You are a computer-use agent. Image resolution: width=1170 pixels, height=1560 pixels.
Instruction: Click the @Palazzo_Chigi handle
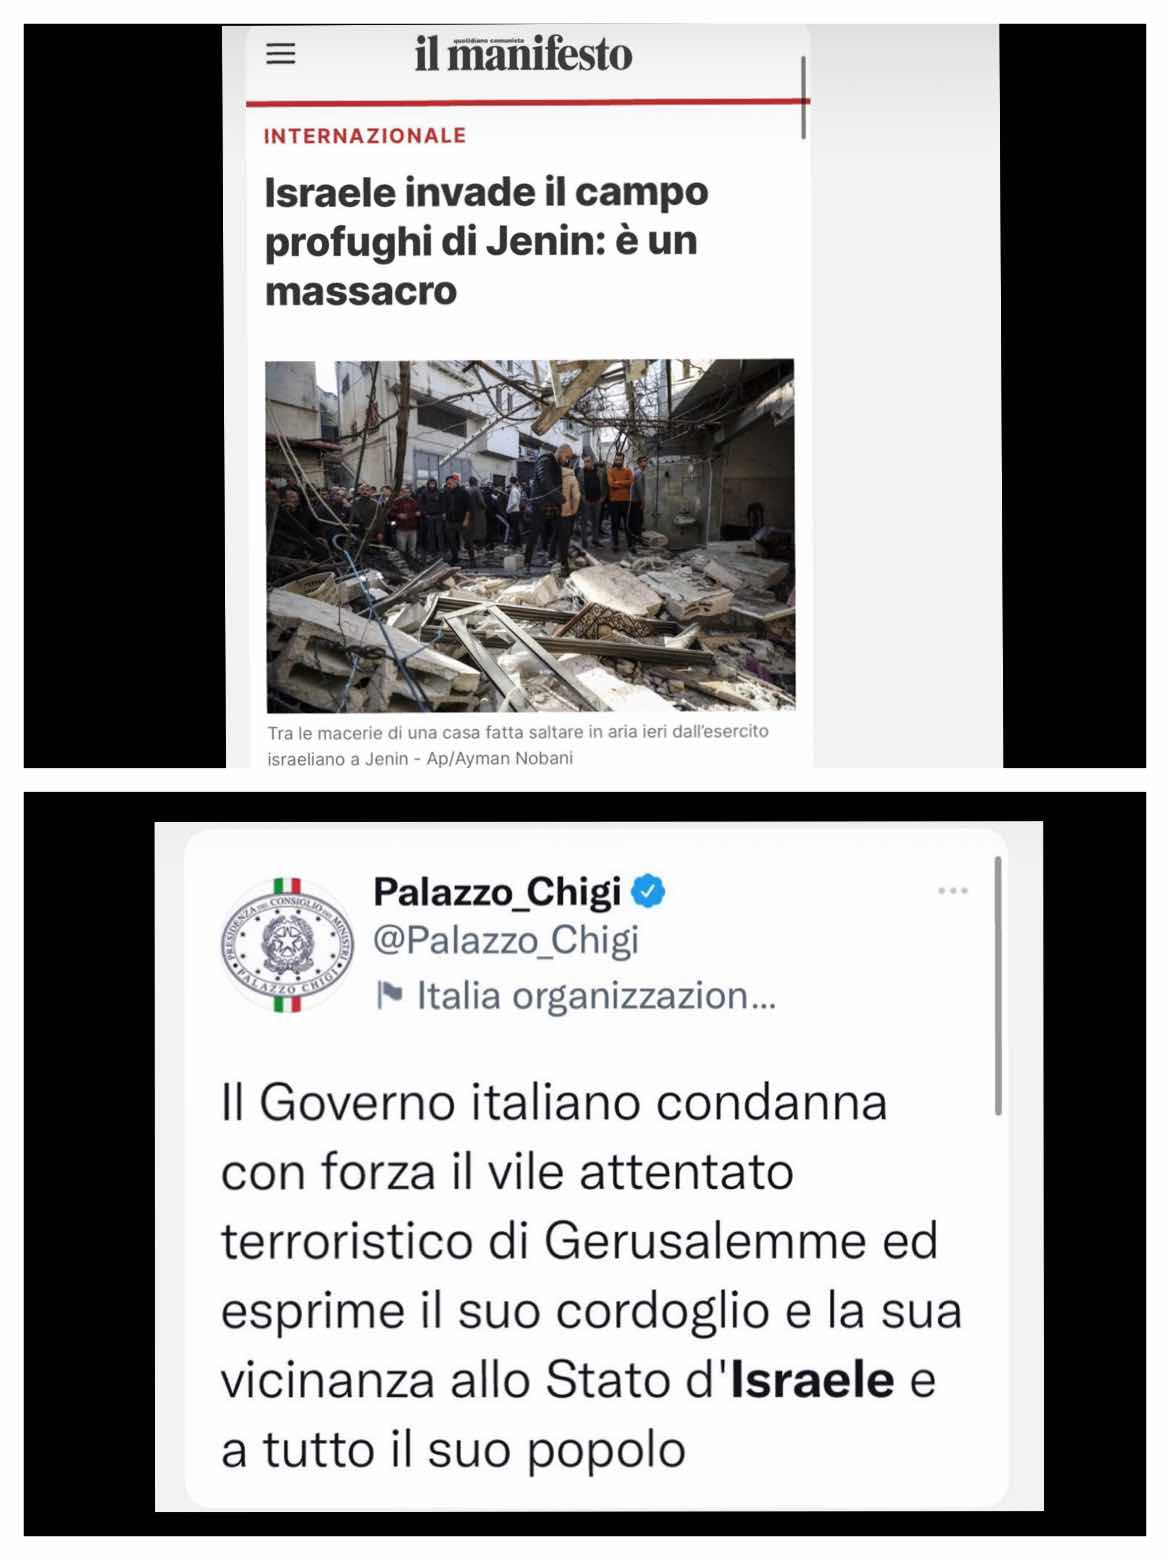(506, 940)
